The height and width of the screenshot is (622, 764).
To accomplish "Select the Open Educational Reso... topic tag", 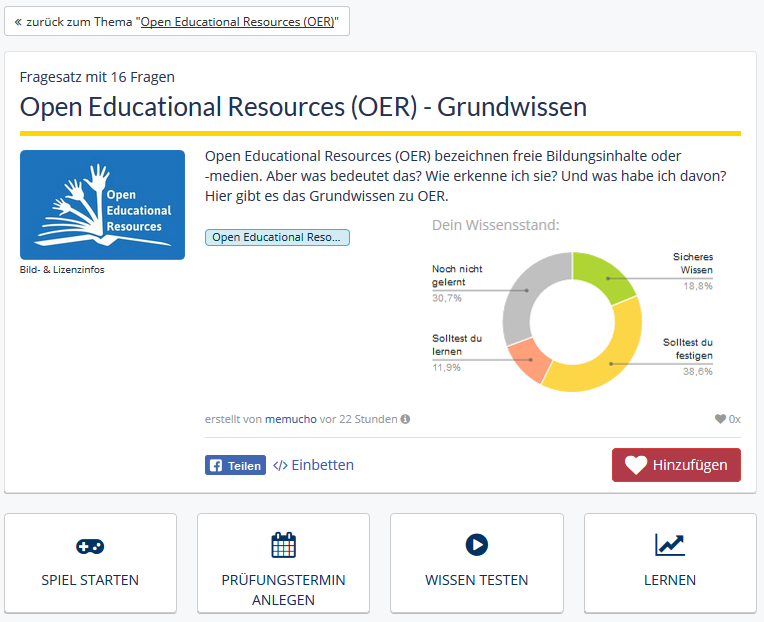I will (277, 237).
